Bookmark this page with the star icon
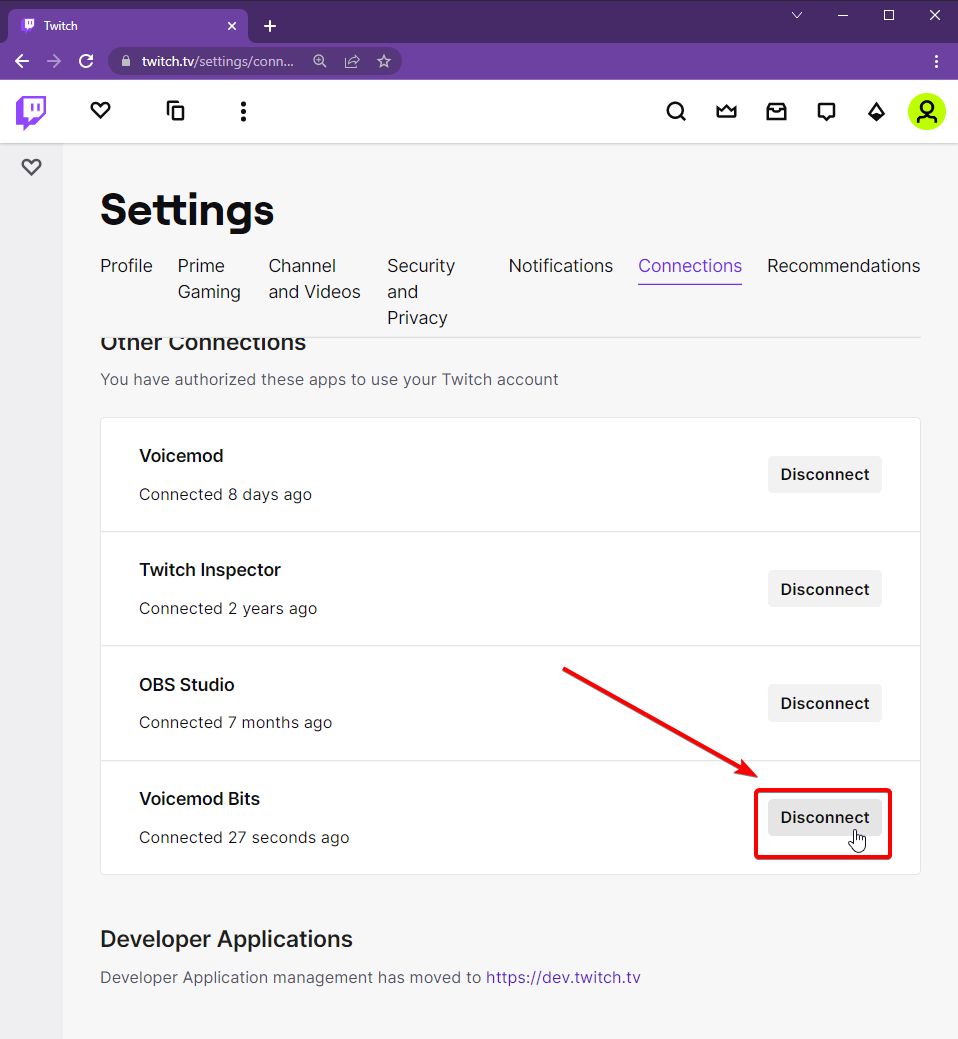The height and width of the screenshot is (1039, 958). [384, 61]
